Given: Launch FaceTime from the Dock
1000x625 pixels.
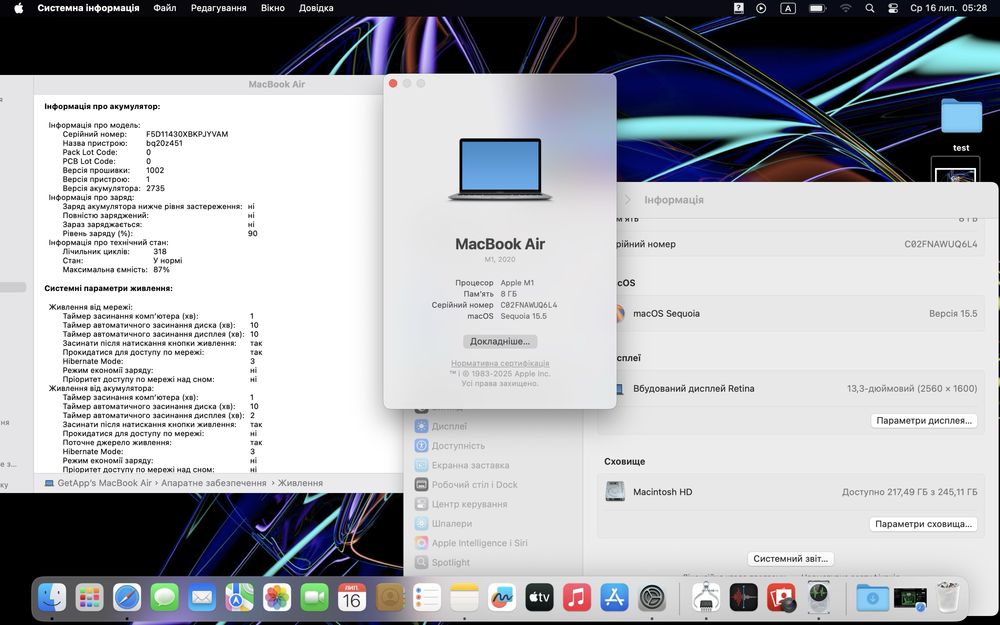Looking at the screenshot, I should [x=314, y=598].
